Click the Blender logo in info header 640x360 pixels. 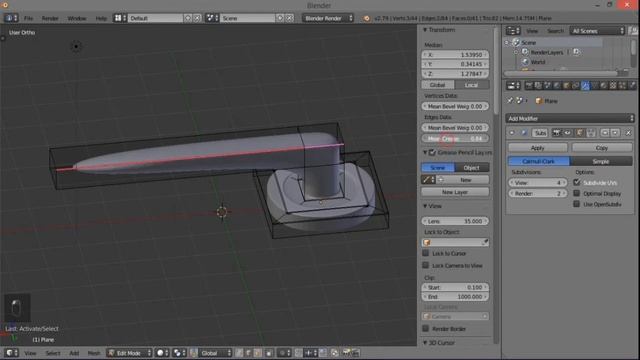[367, 18]
